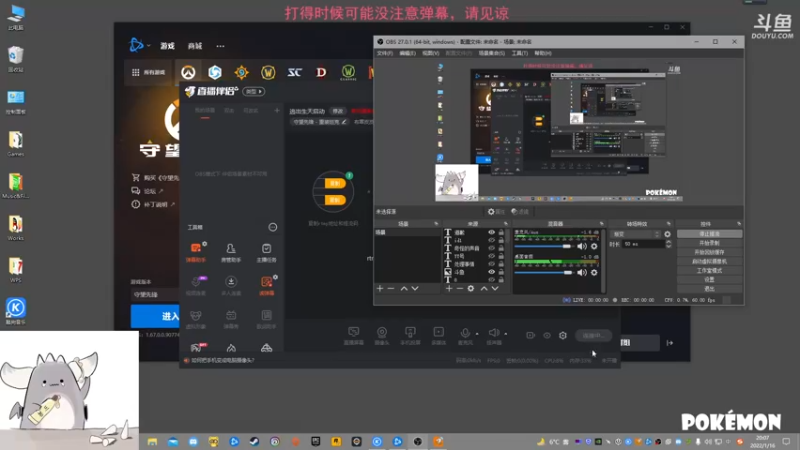The width and height of the screenshot is (800, 450).
Task: Open source properties gear below sources list
Action: (x=471, y=289)
